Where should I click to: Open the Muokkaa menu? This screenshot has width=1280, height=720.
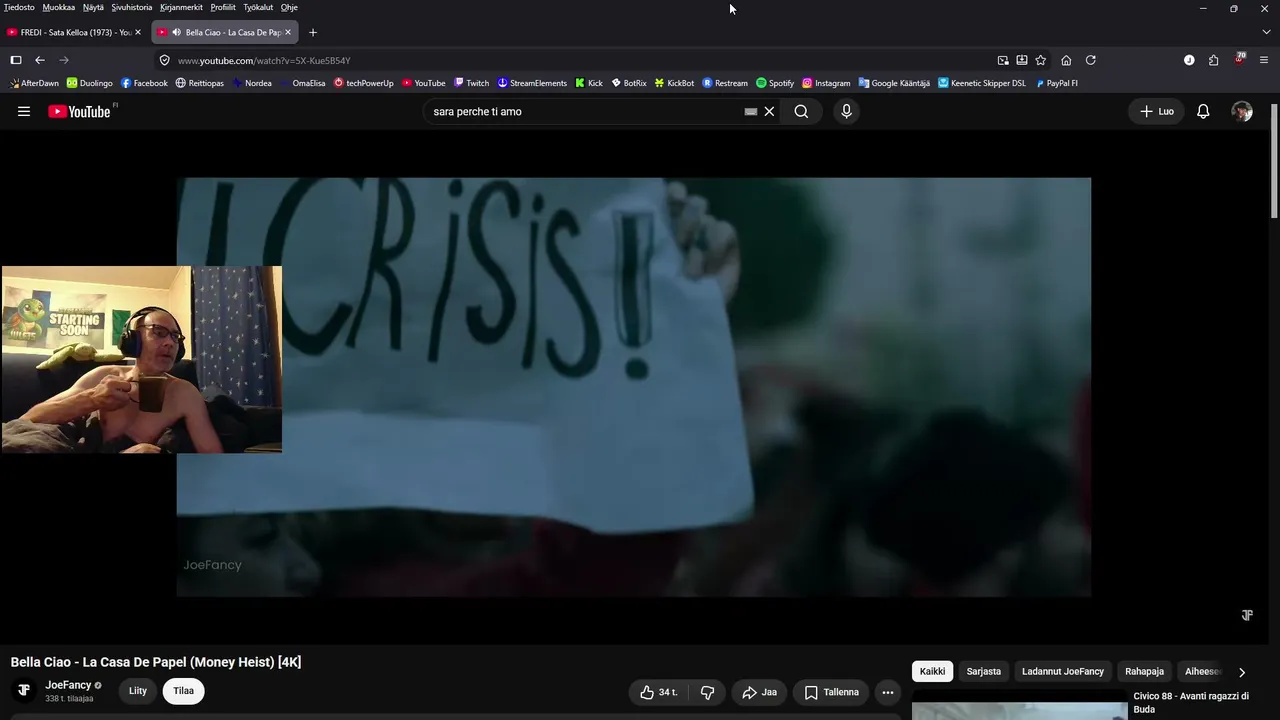pyautogui.click(x=59, y=7)
